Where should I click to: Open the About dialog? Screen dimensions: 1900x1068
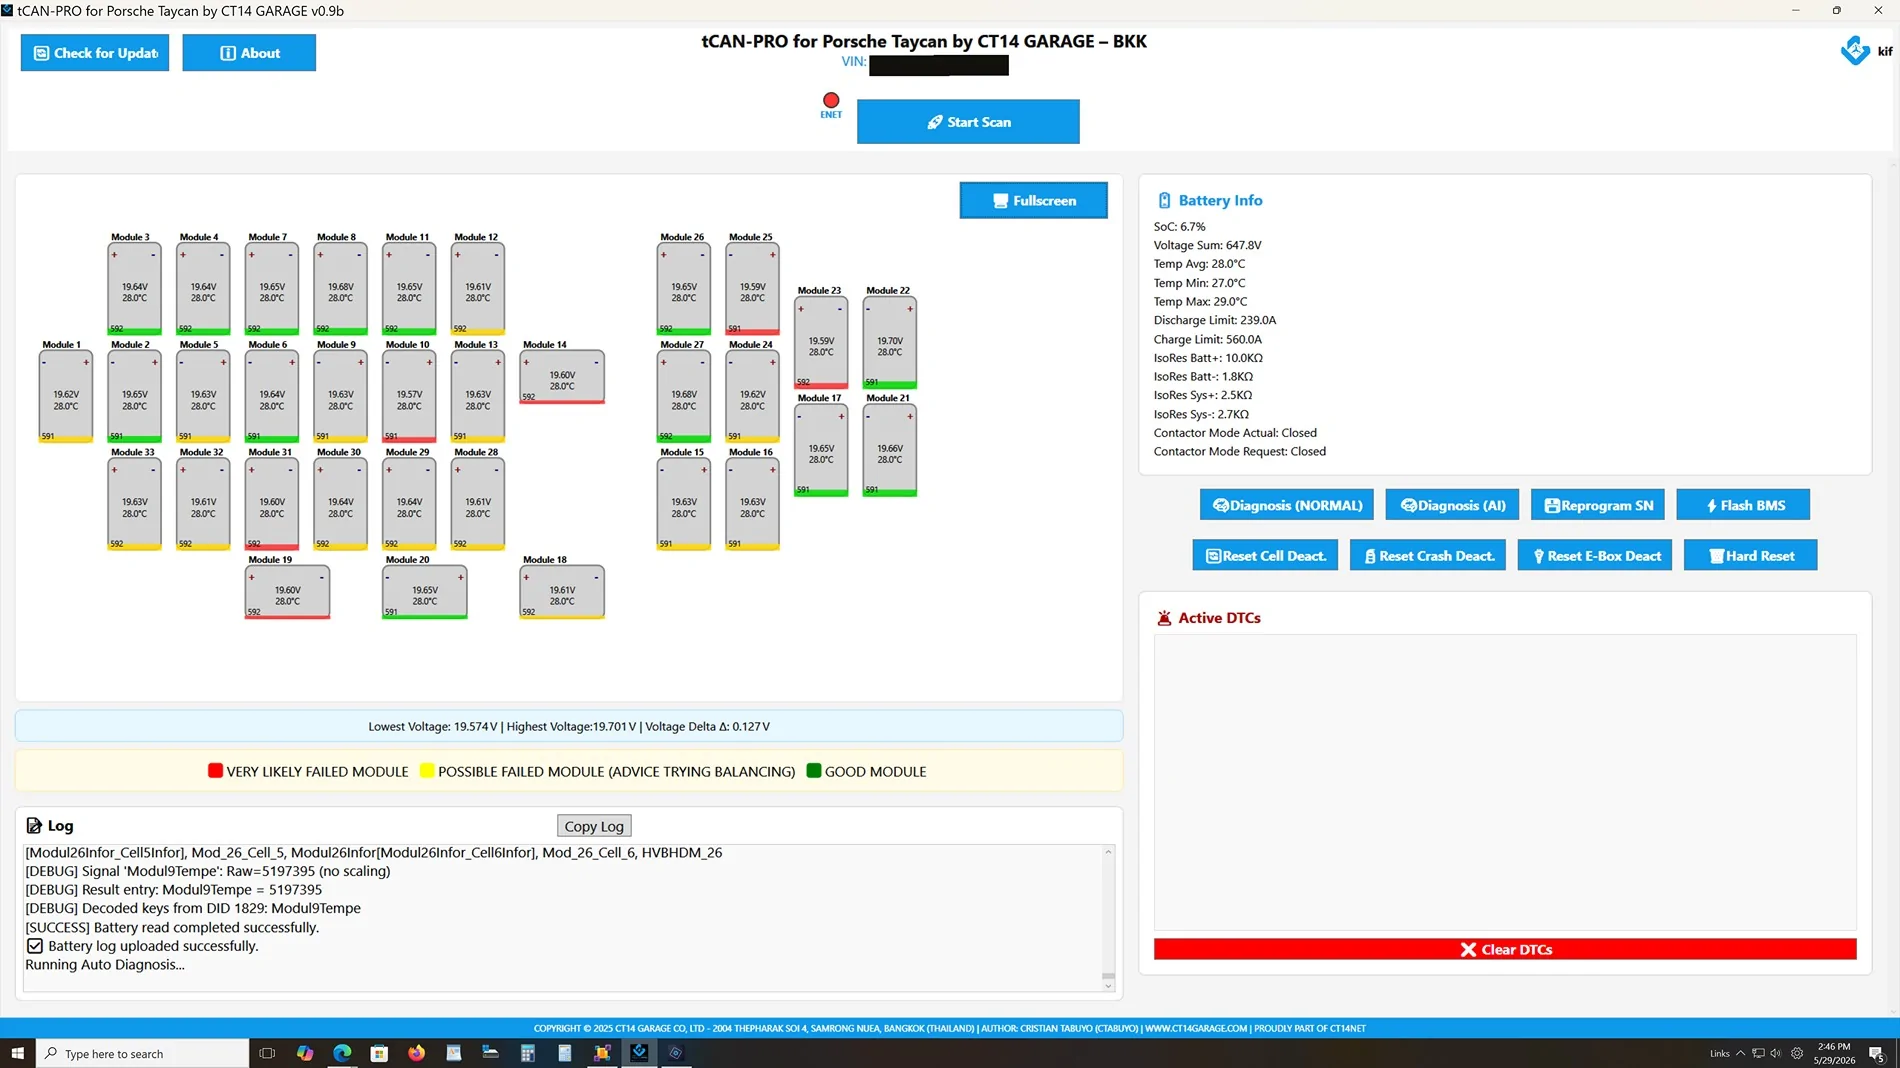pyautogui.click(x=249, y=53)
